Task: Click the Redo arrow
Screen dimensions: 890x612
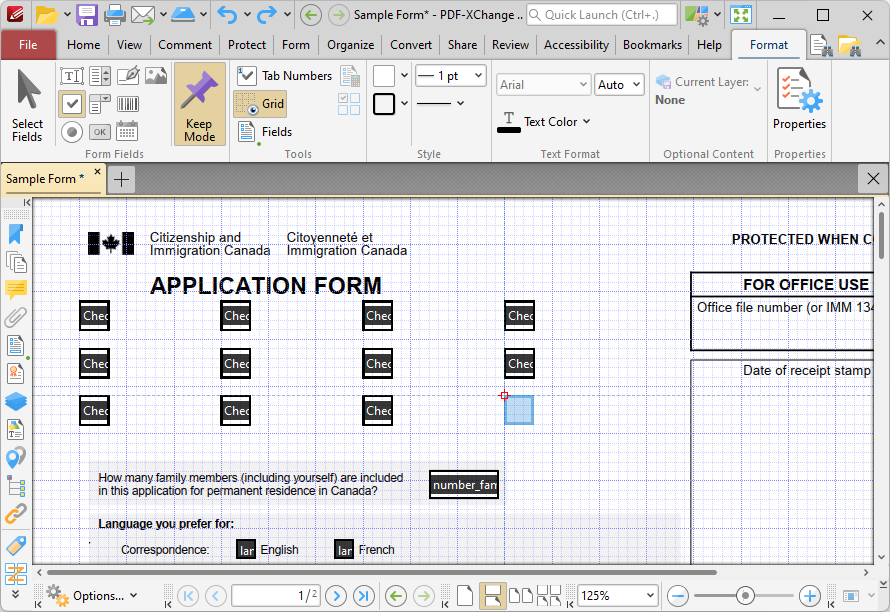Action: pyautogui.click(x=266, y=15)
